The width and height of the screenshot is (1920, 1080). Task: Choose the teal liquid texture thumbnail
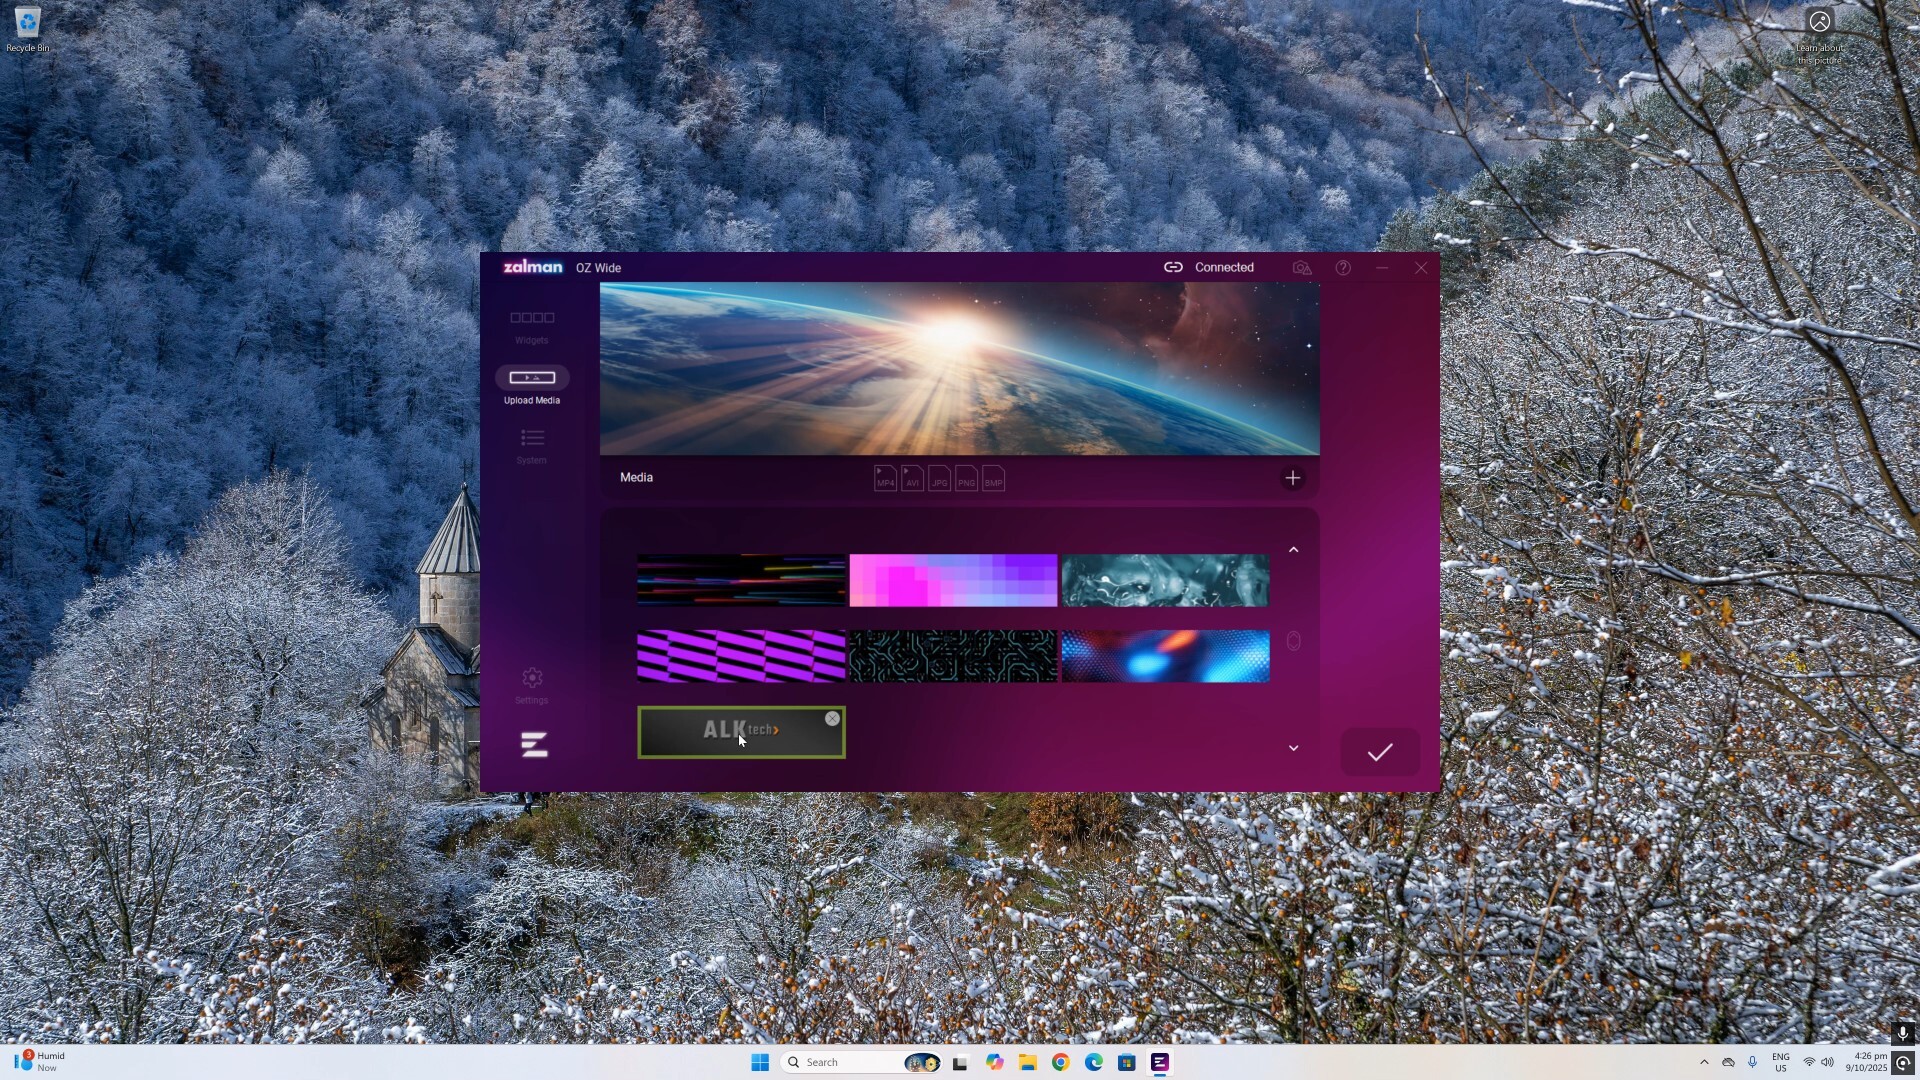1165,580
